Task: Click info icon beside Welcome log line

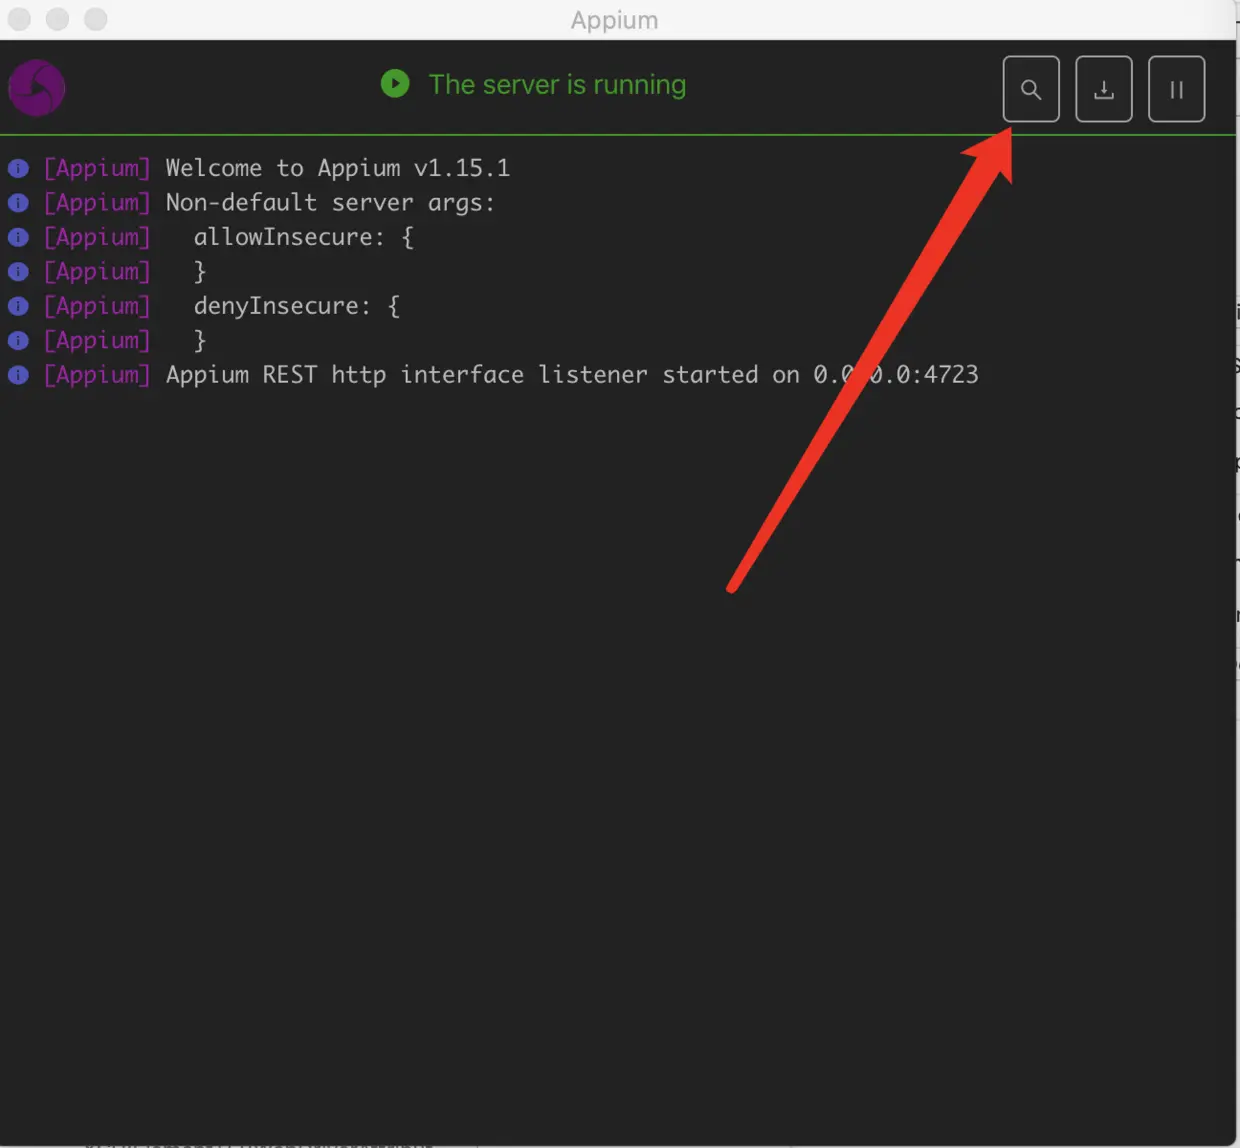Action: coord(18,168)
